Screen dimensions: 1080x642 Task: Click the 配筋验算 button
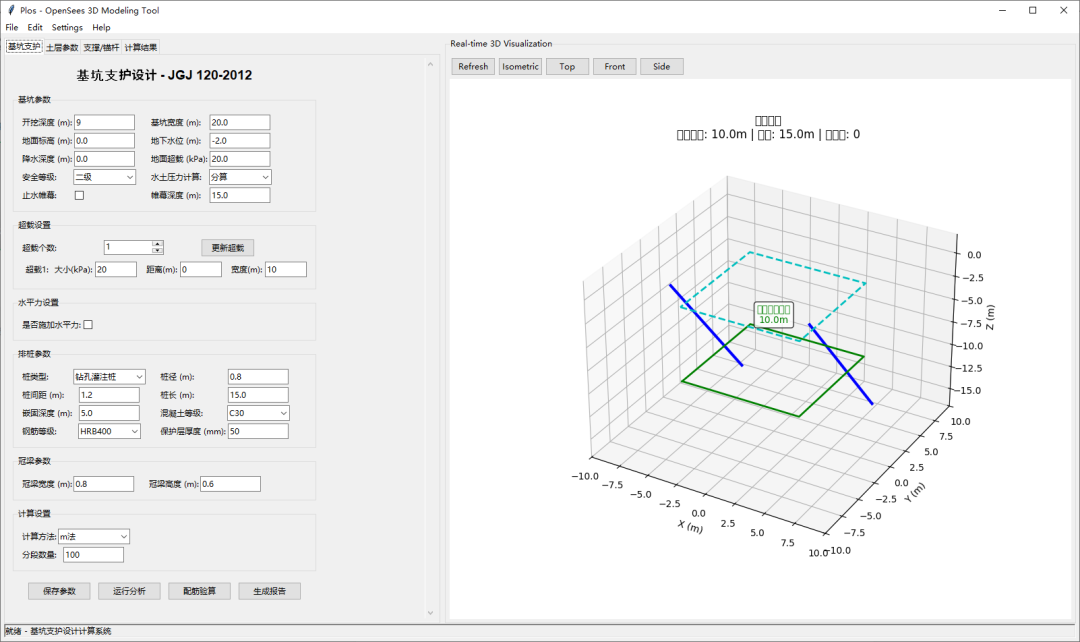coord(200,591)
